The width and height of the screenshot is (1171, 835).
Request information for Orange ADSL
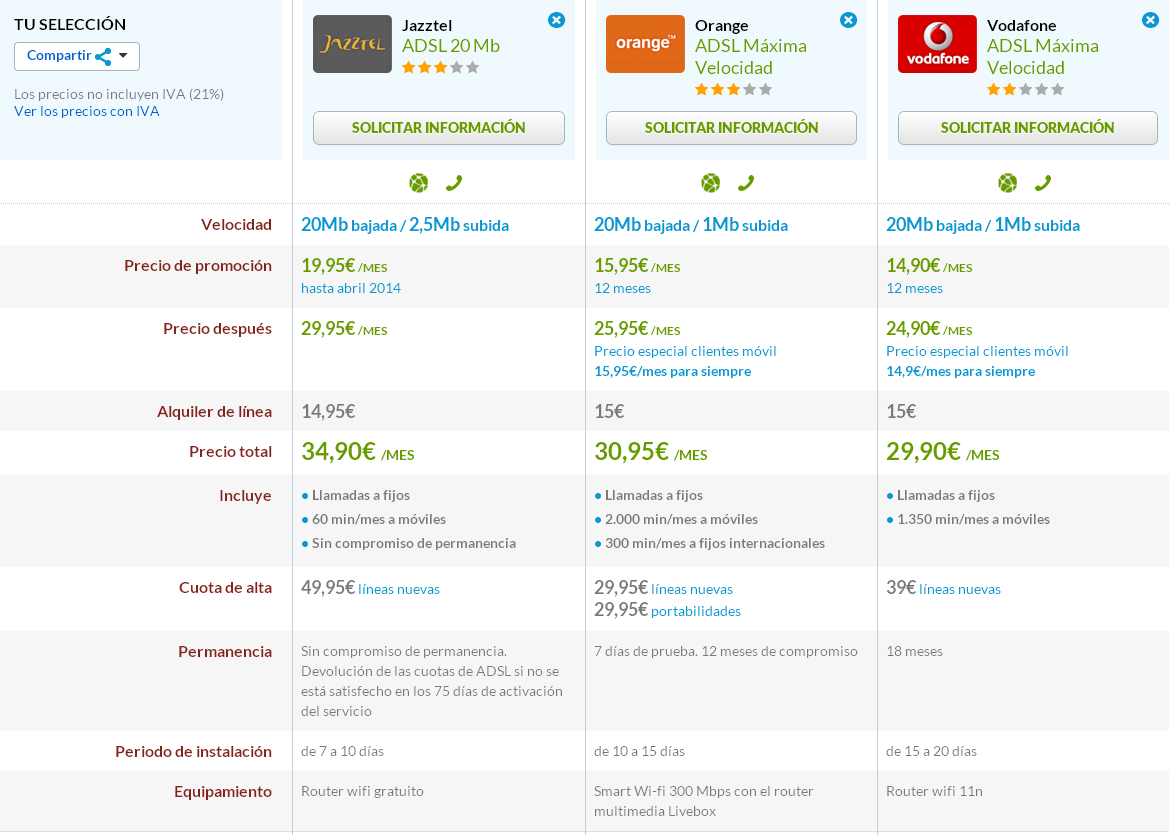pyautogui.click(x=731, y=128)
